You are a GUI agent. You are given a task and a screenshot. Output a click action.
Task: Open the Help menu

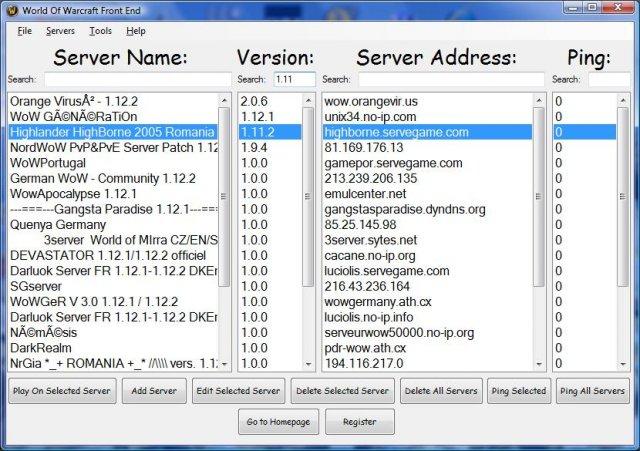[x=135, y=31]
